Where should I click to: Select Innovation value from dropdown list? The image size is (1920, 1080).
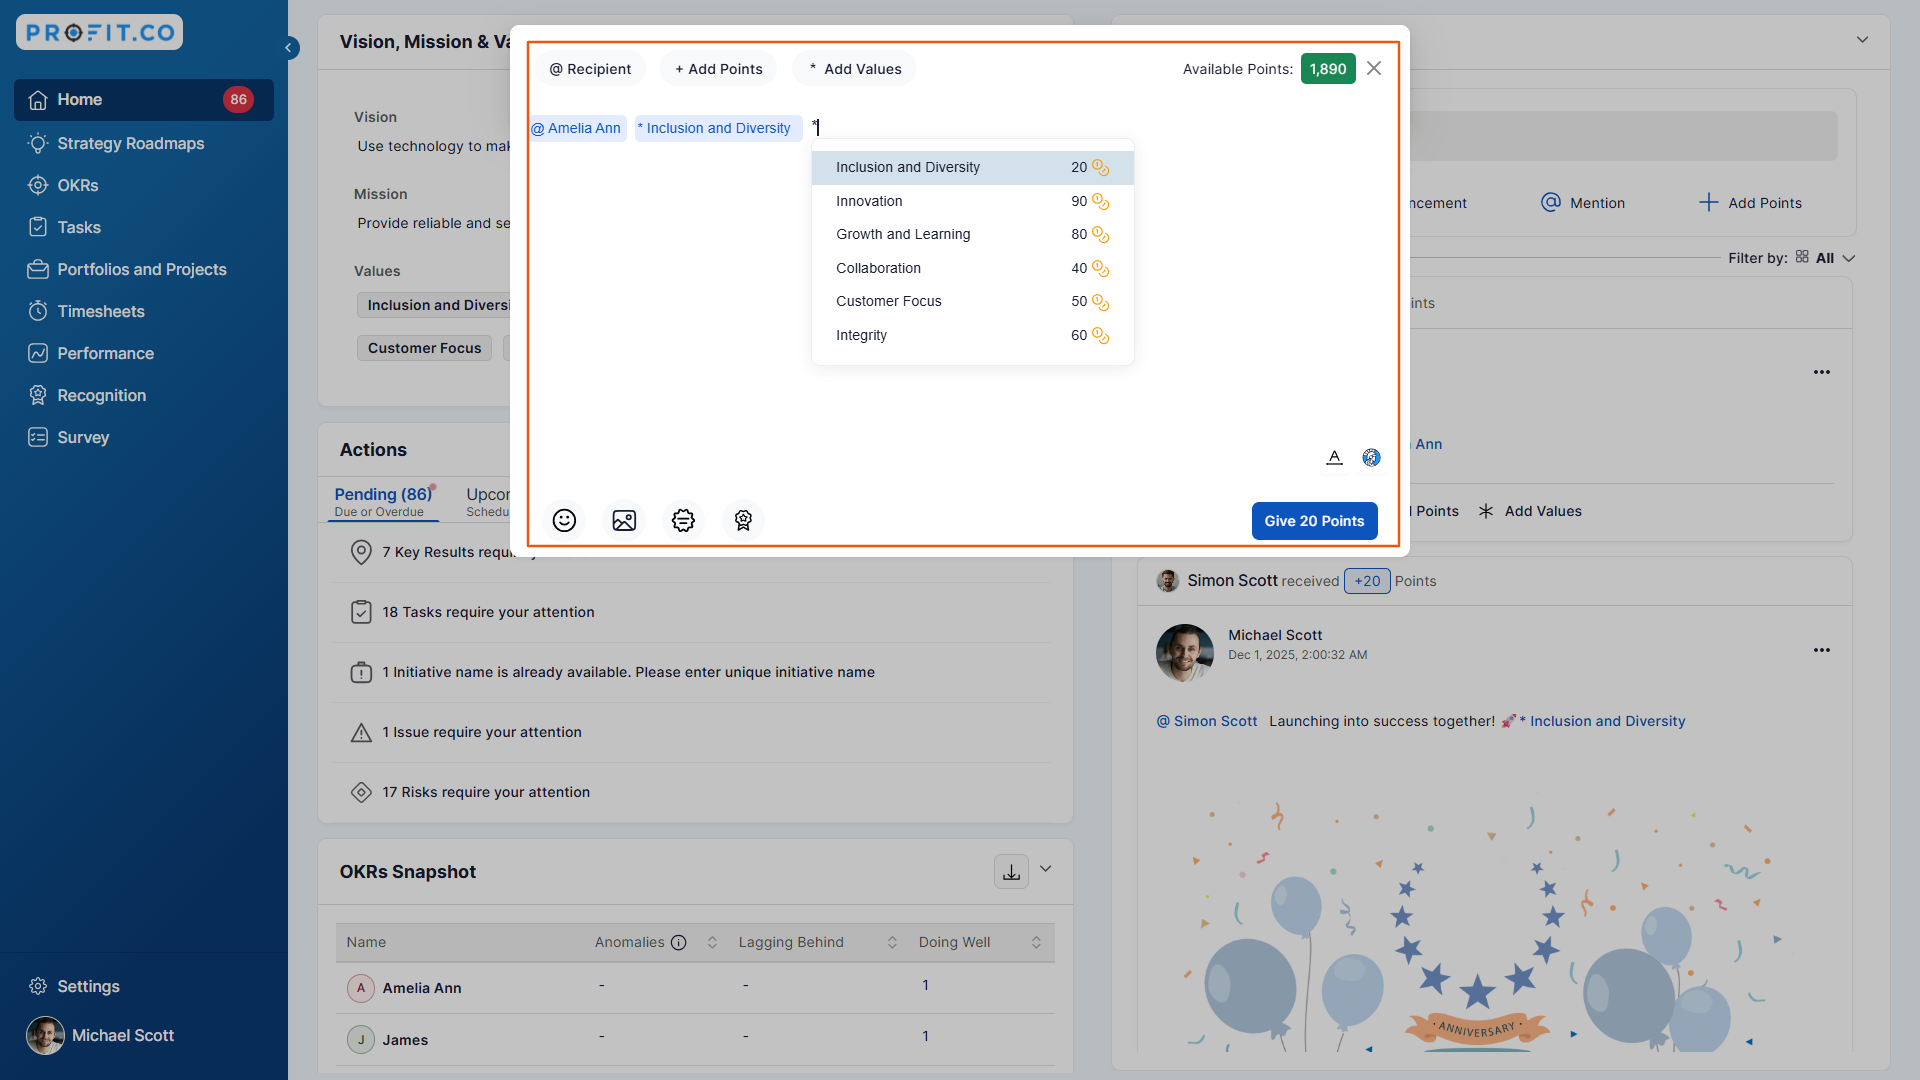pyautogui.click(x=869, y=201)
